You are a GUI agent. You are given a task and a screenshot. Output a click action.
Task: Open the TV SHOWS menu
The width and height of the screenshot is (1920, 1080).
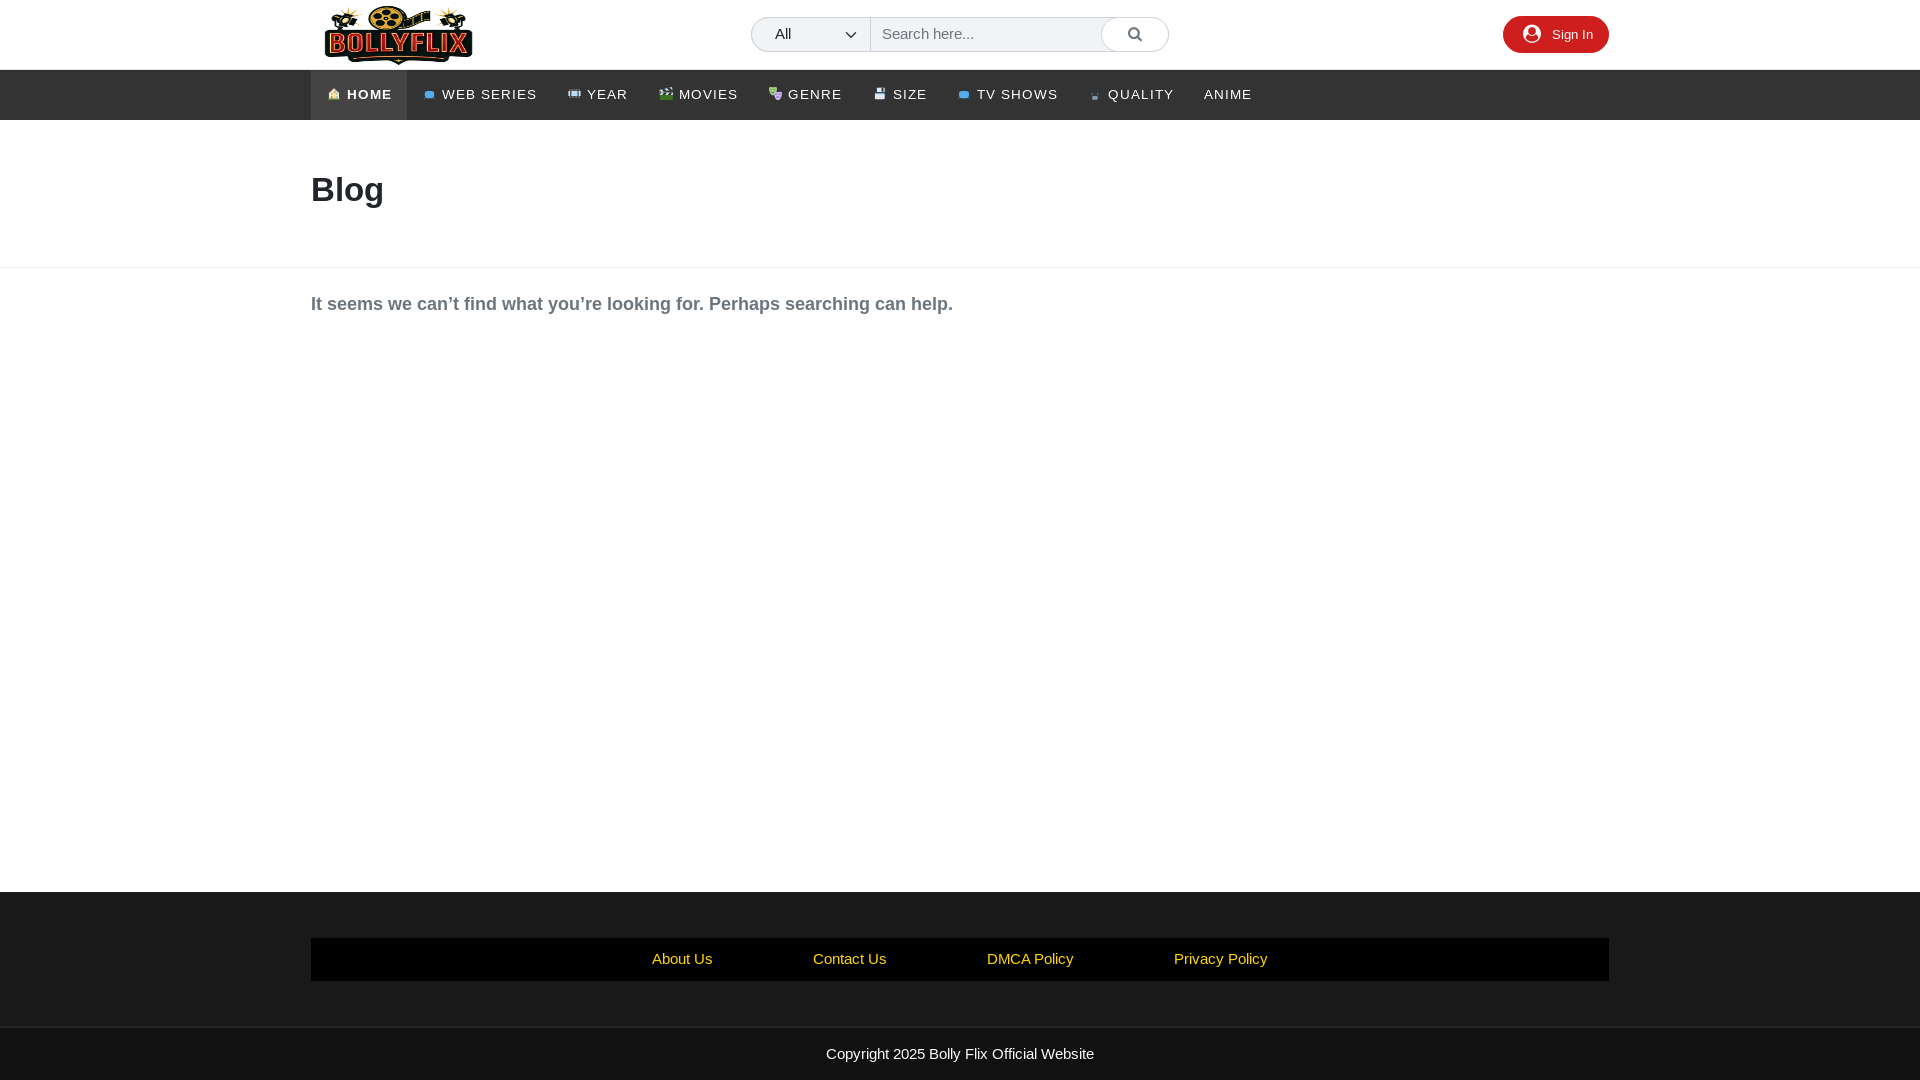point(1008,95)
